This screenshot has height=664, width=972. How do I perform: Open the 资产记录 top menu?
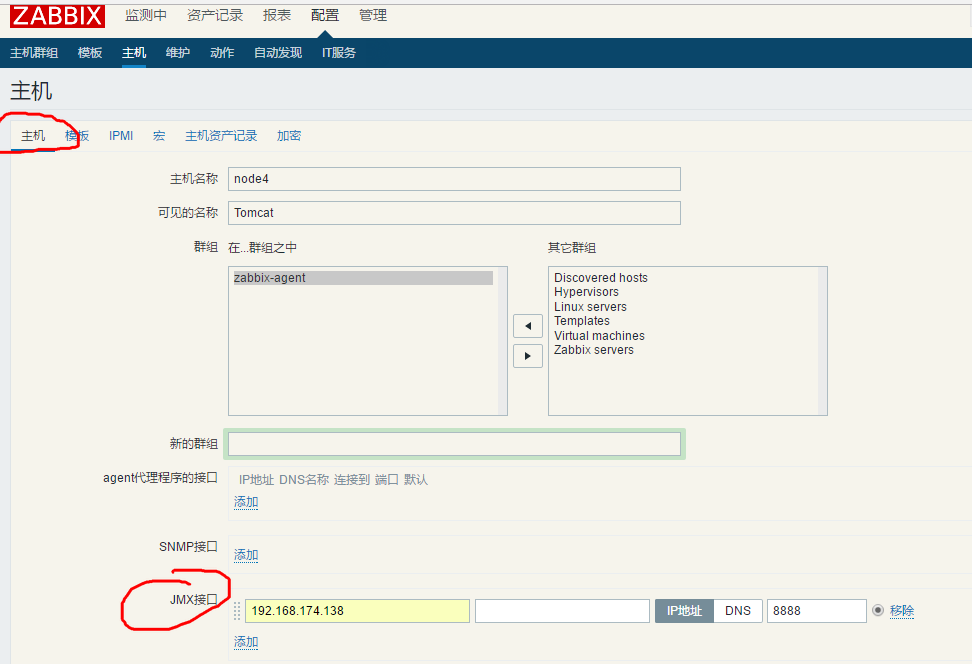point(215,15)
